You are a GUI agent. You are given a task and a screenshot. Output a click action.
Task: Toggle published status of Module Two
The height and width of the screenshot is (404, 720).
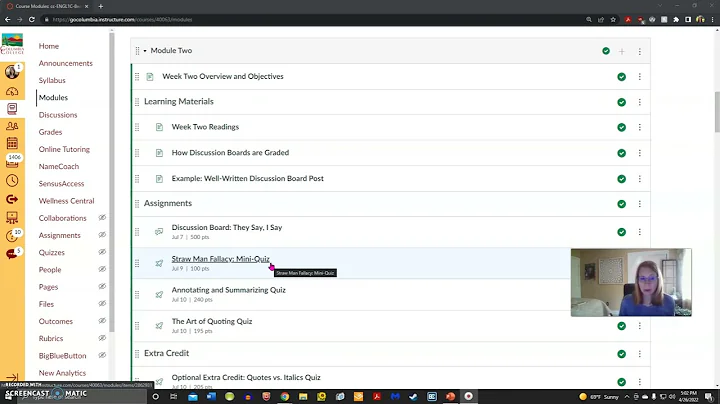606,51
